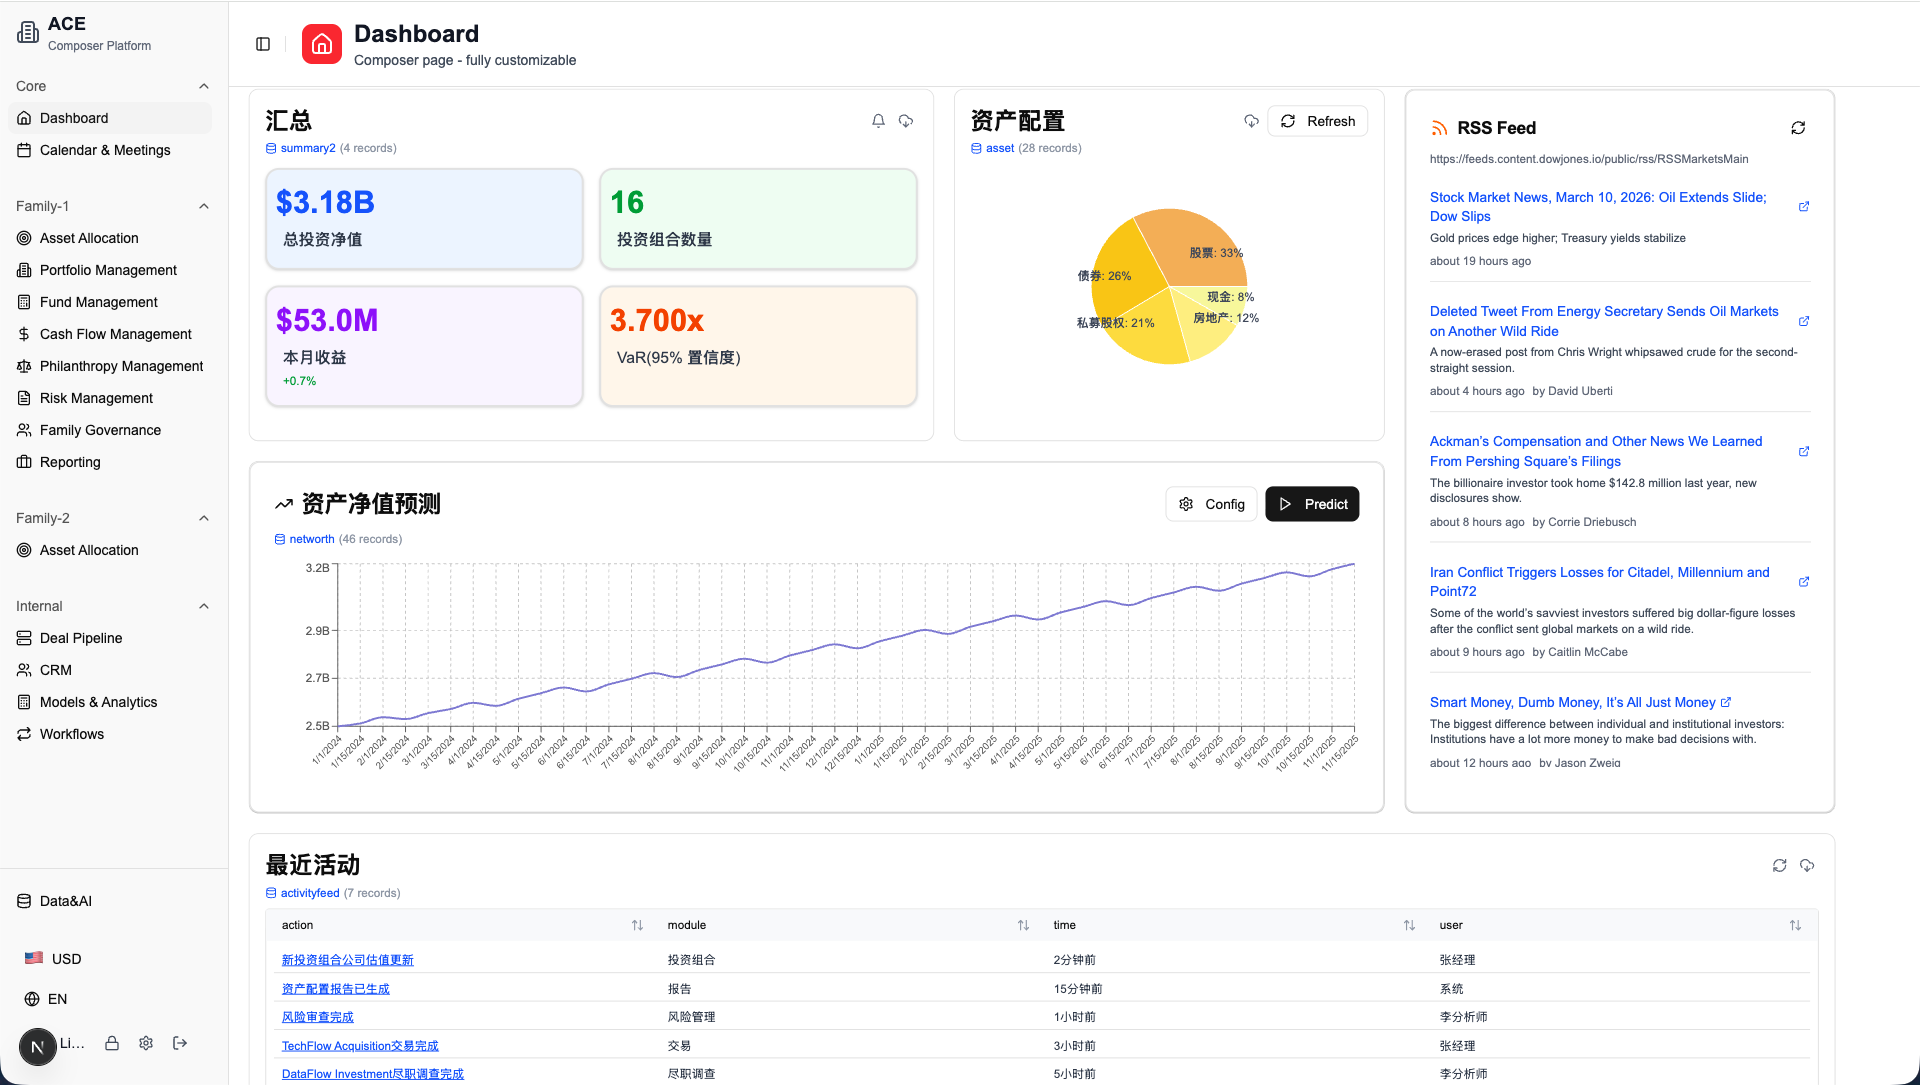Sort the time column in activity table

[x=1409, y=925]
